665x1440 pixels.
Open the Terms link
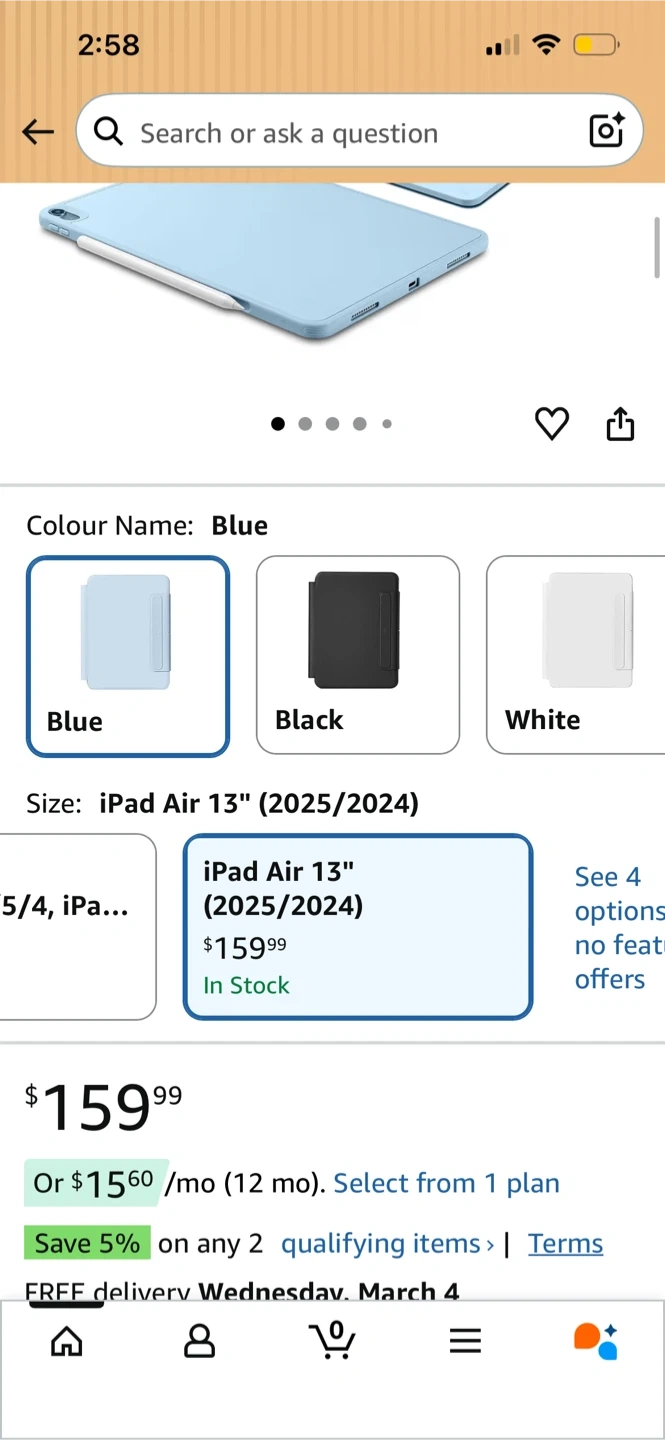[x=565, y=1244]
